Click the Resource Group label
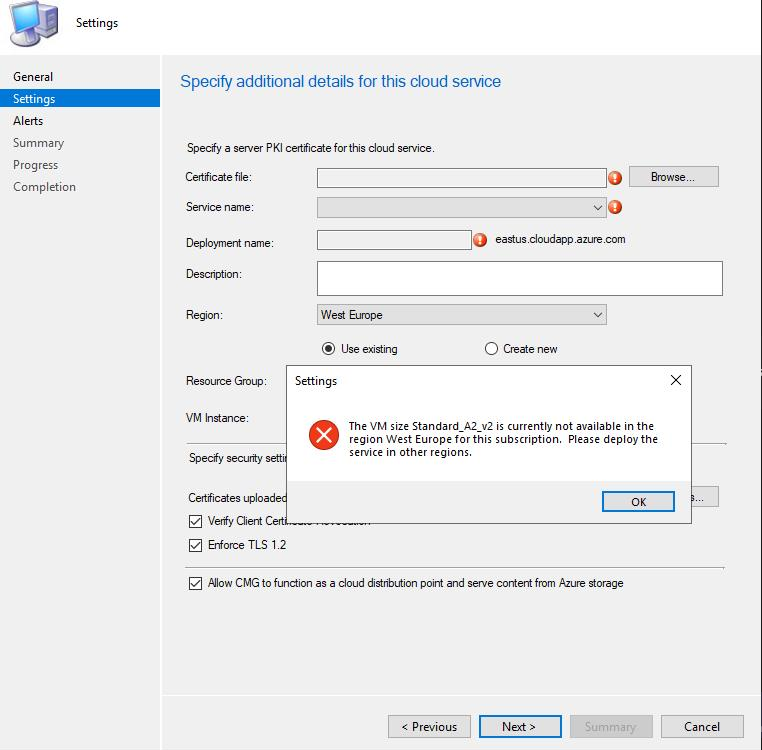Image resolution: width=762 pixels, height=750 pixels. 226,381
